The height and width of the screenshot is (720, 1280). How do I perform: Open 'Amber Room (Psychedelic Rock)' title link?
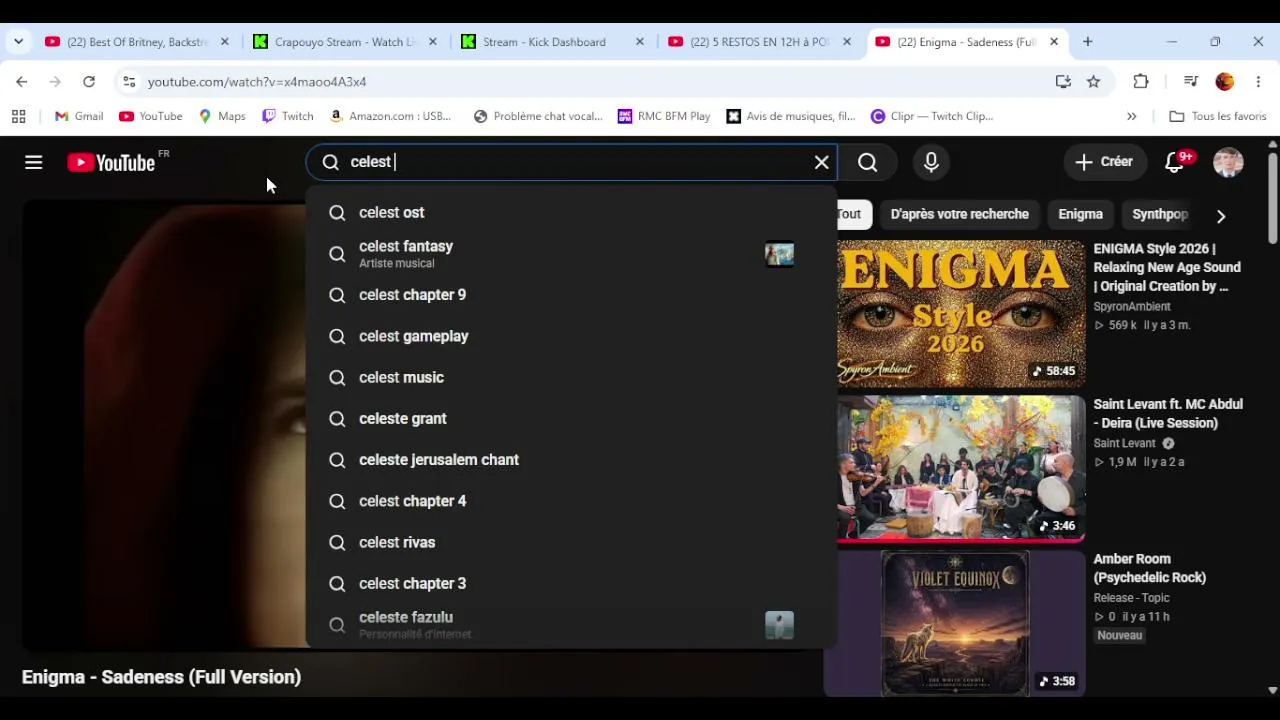(x=1150, y=568)
